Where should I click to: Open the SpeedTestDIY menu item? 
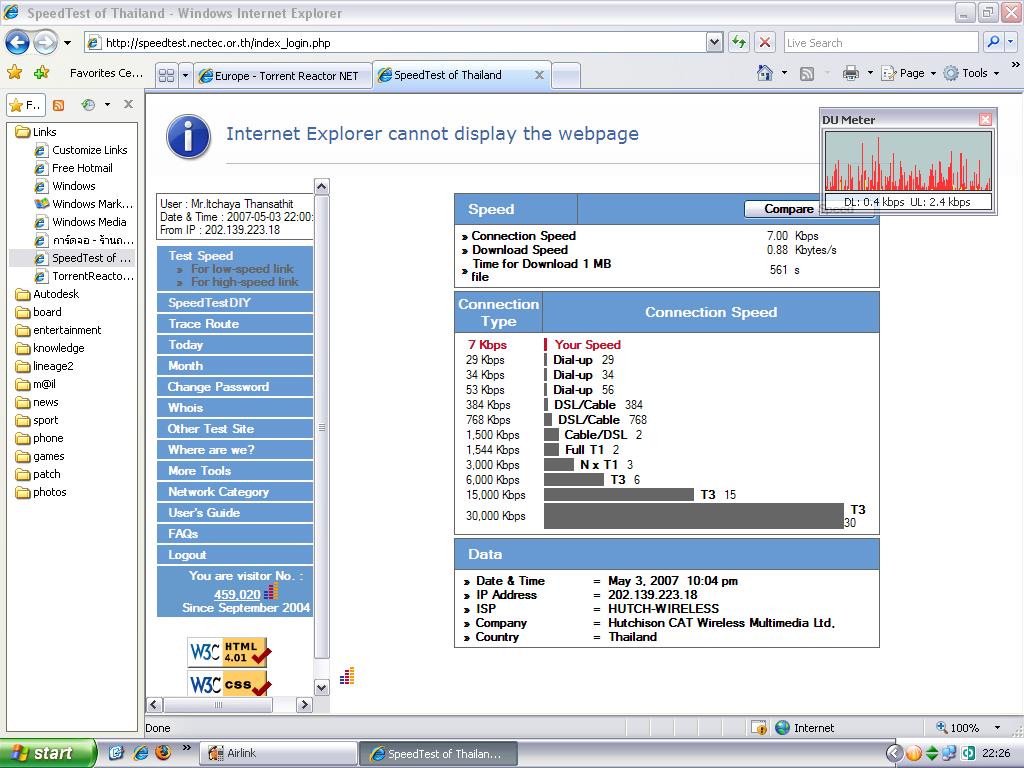pos(235,302)
